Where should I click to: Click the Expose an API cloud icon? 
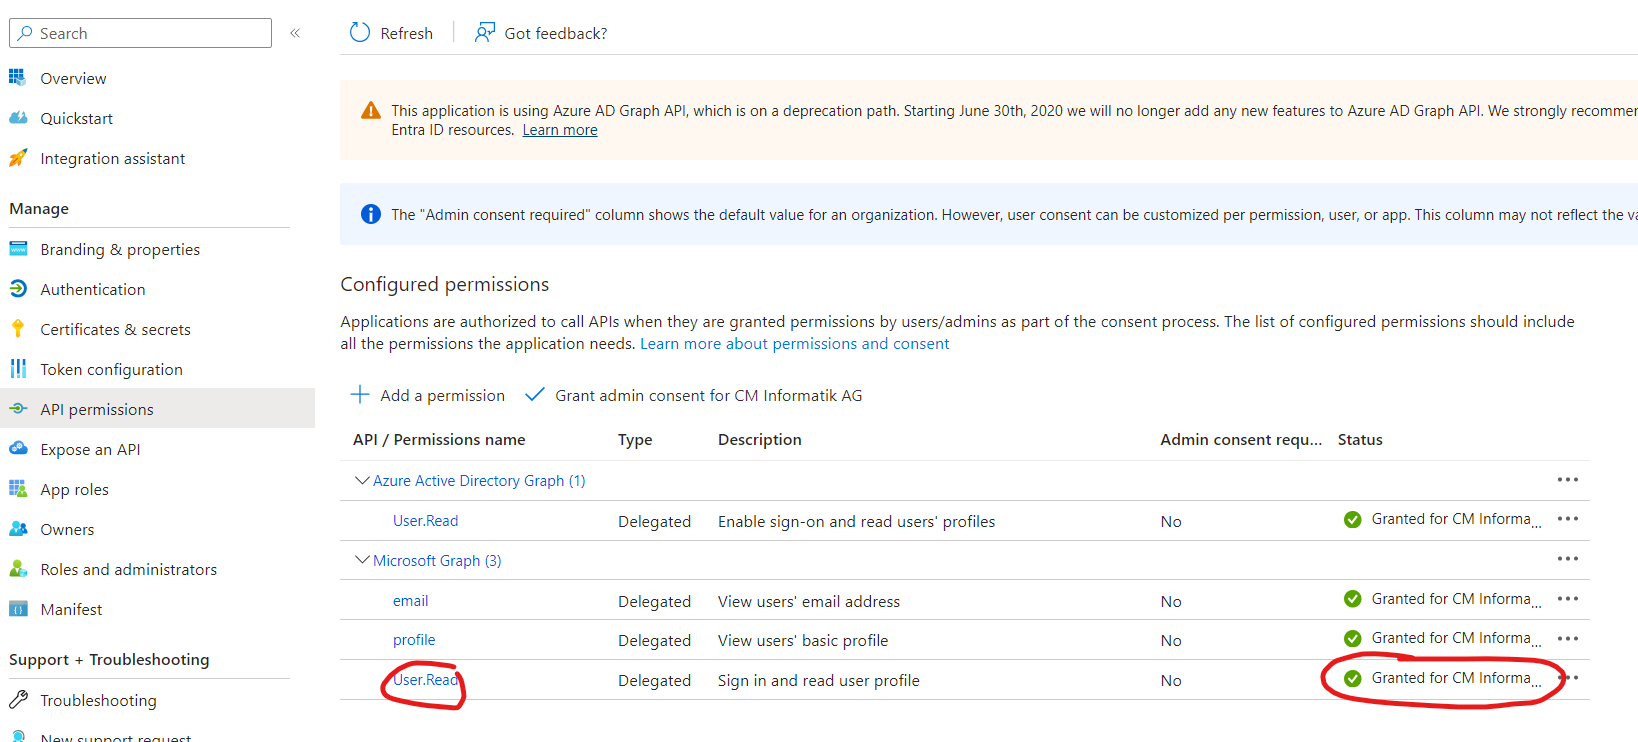pyautogui.click(x=18, y=448)
